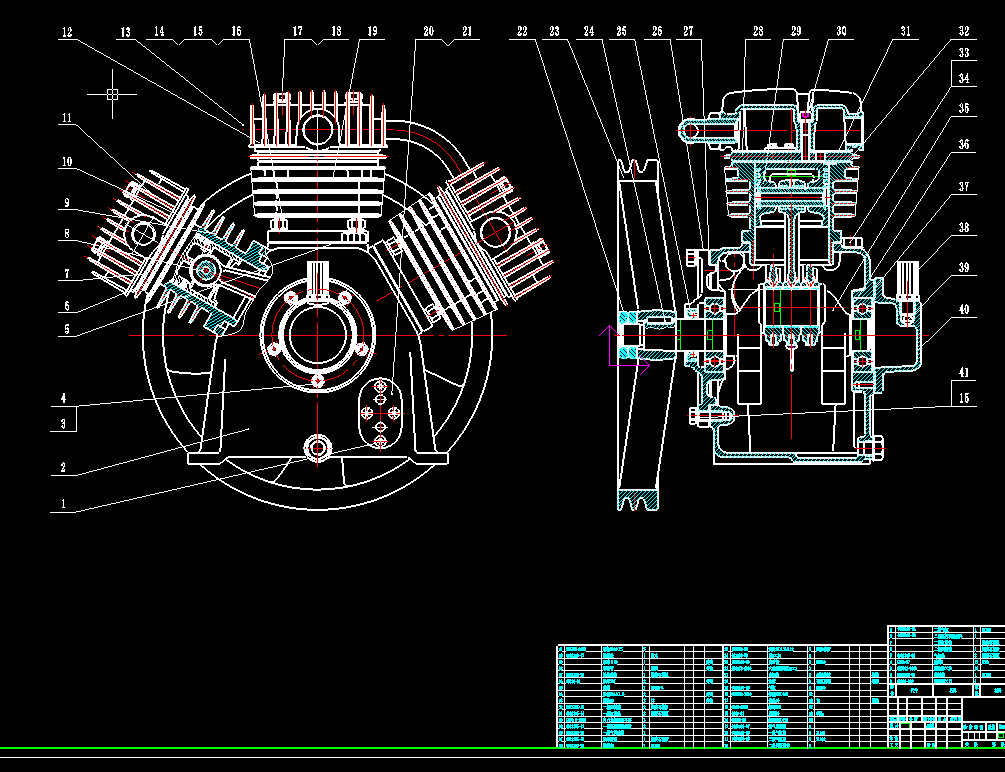
Task: Pick callout number 24
Action: pyautogui.click(x=589, y=31)
